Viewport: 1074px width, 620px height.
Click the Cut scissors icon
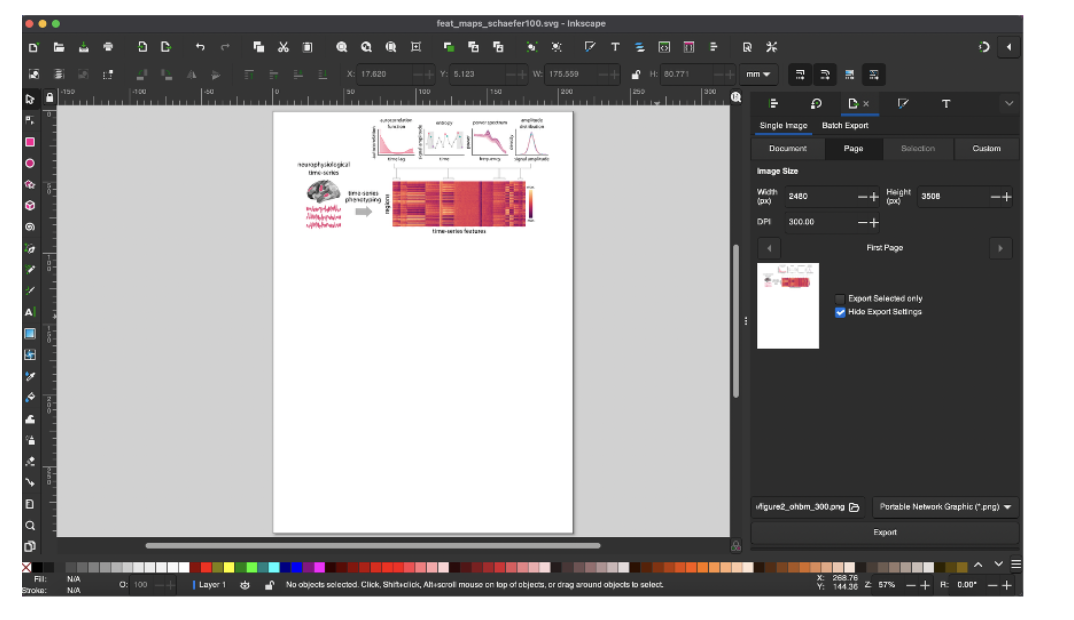(x=283, y=47)
